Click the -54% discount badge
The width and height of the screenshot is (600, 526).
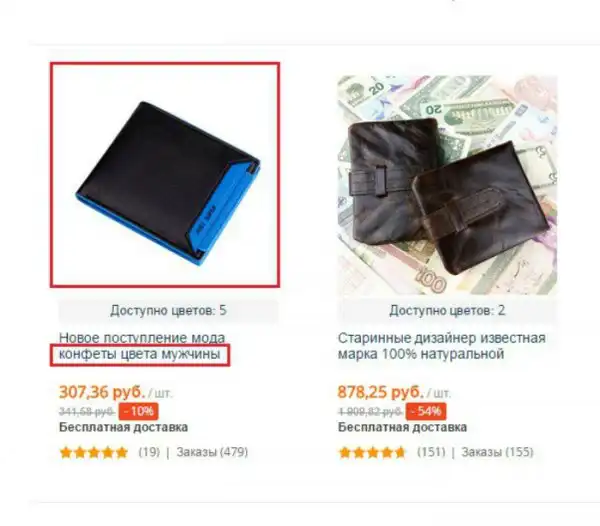tap(426, 411)
